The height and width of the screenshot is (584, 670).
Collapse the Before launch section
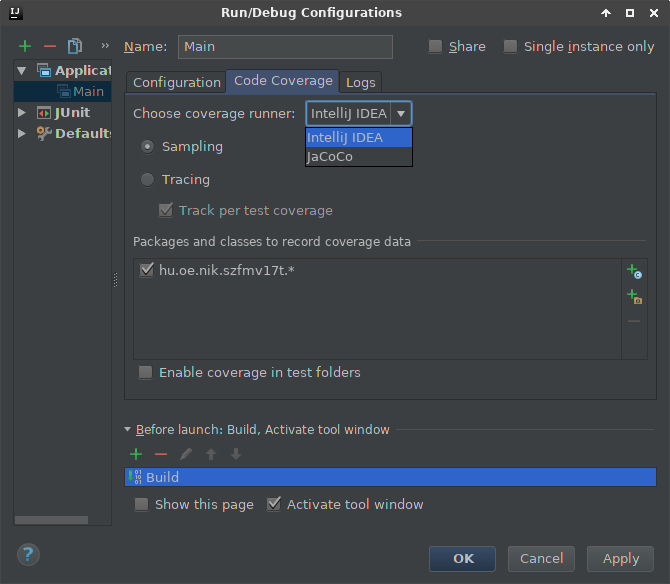(128, 430)
